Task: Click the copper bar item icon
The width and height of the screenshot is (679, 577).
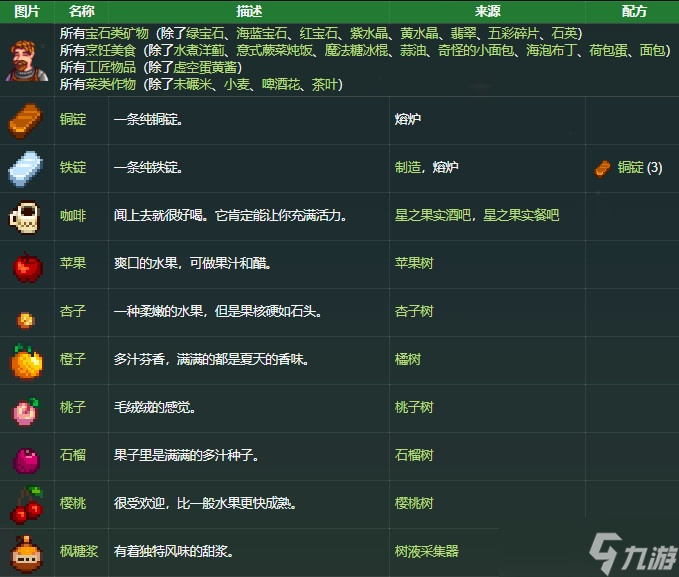Action: tap(26, 121)
